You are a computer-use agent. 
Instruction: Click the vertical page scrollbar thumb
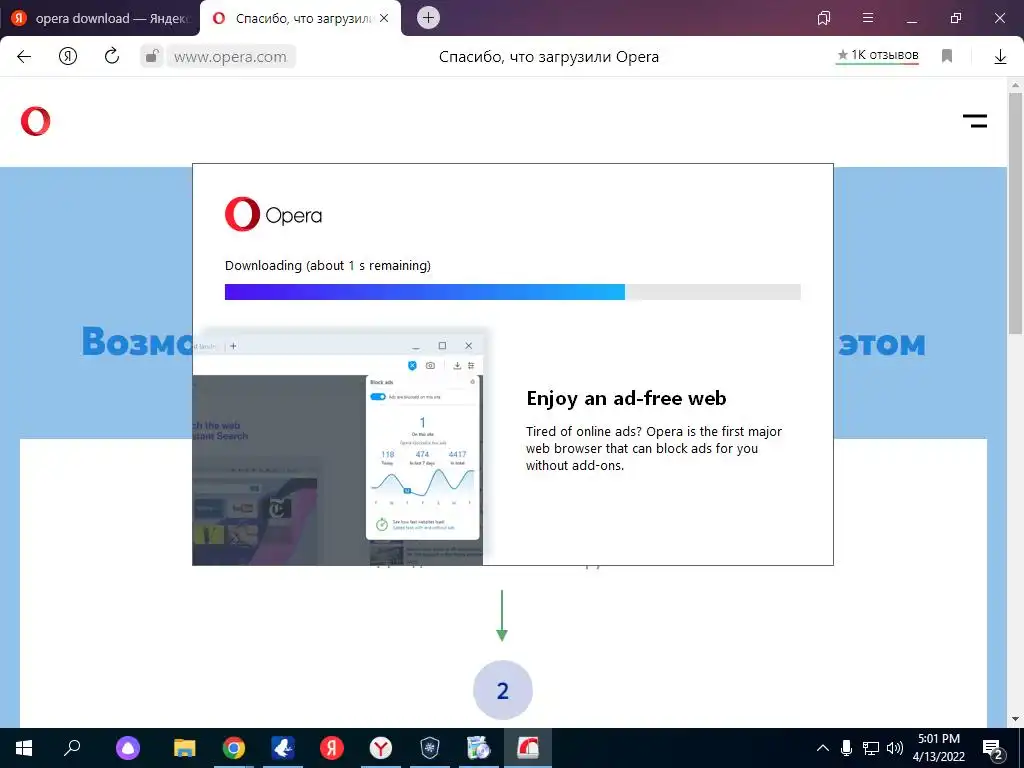(1015, 212)
